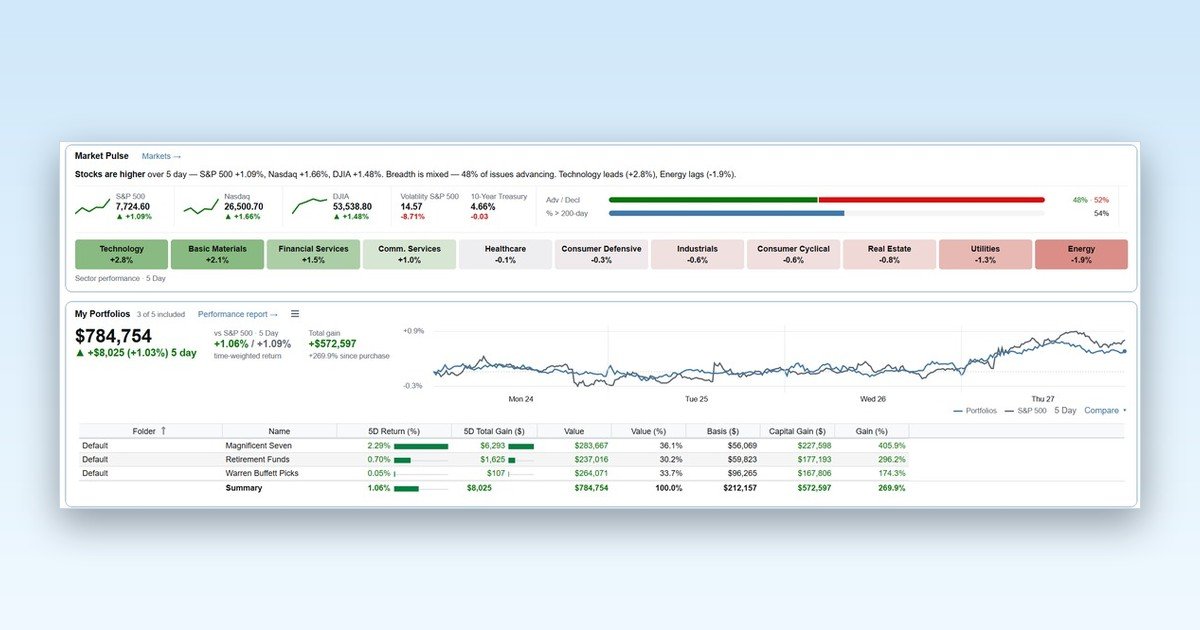This screenshot has width=1200, height=630.
Task: Select the Financial Services sector tile
Action: click(314, 254)
